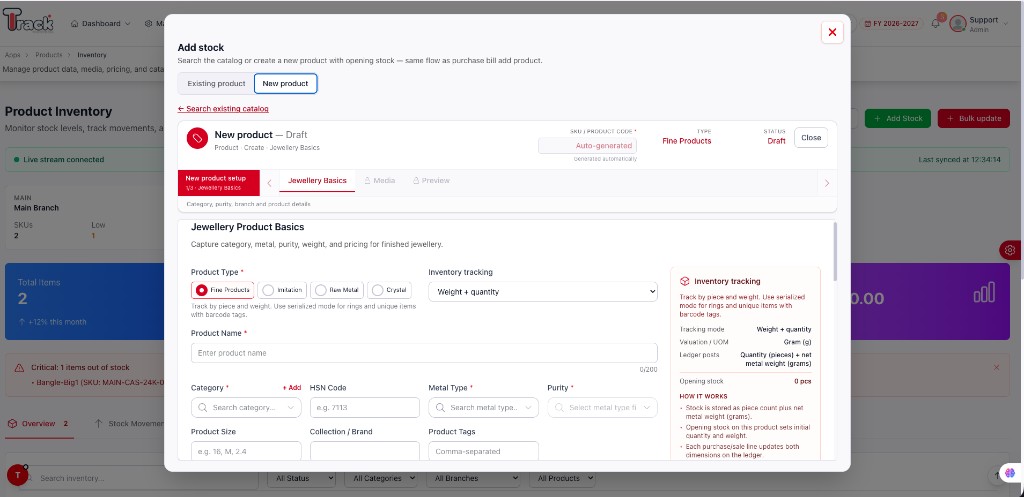Click the Auto-generated SKU code field

tap(587, 146)
